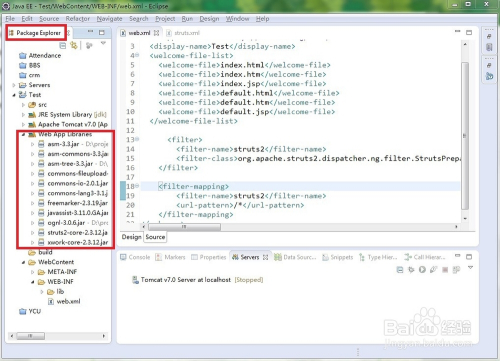The width and height of the screenshot is (500, 361).
Task: Click the editor horizontal scrollbar thumb
Action: coord(184,227)
